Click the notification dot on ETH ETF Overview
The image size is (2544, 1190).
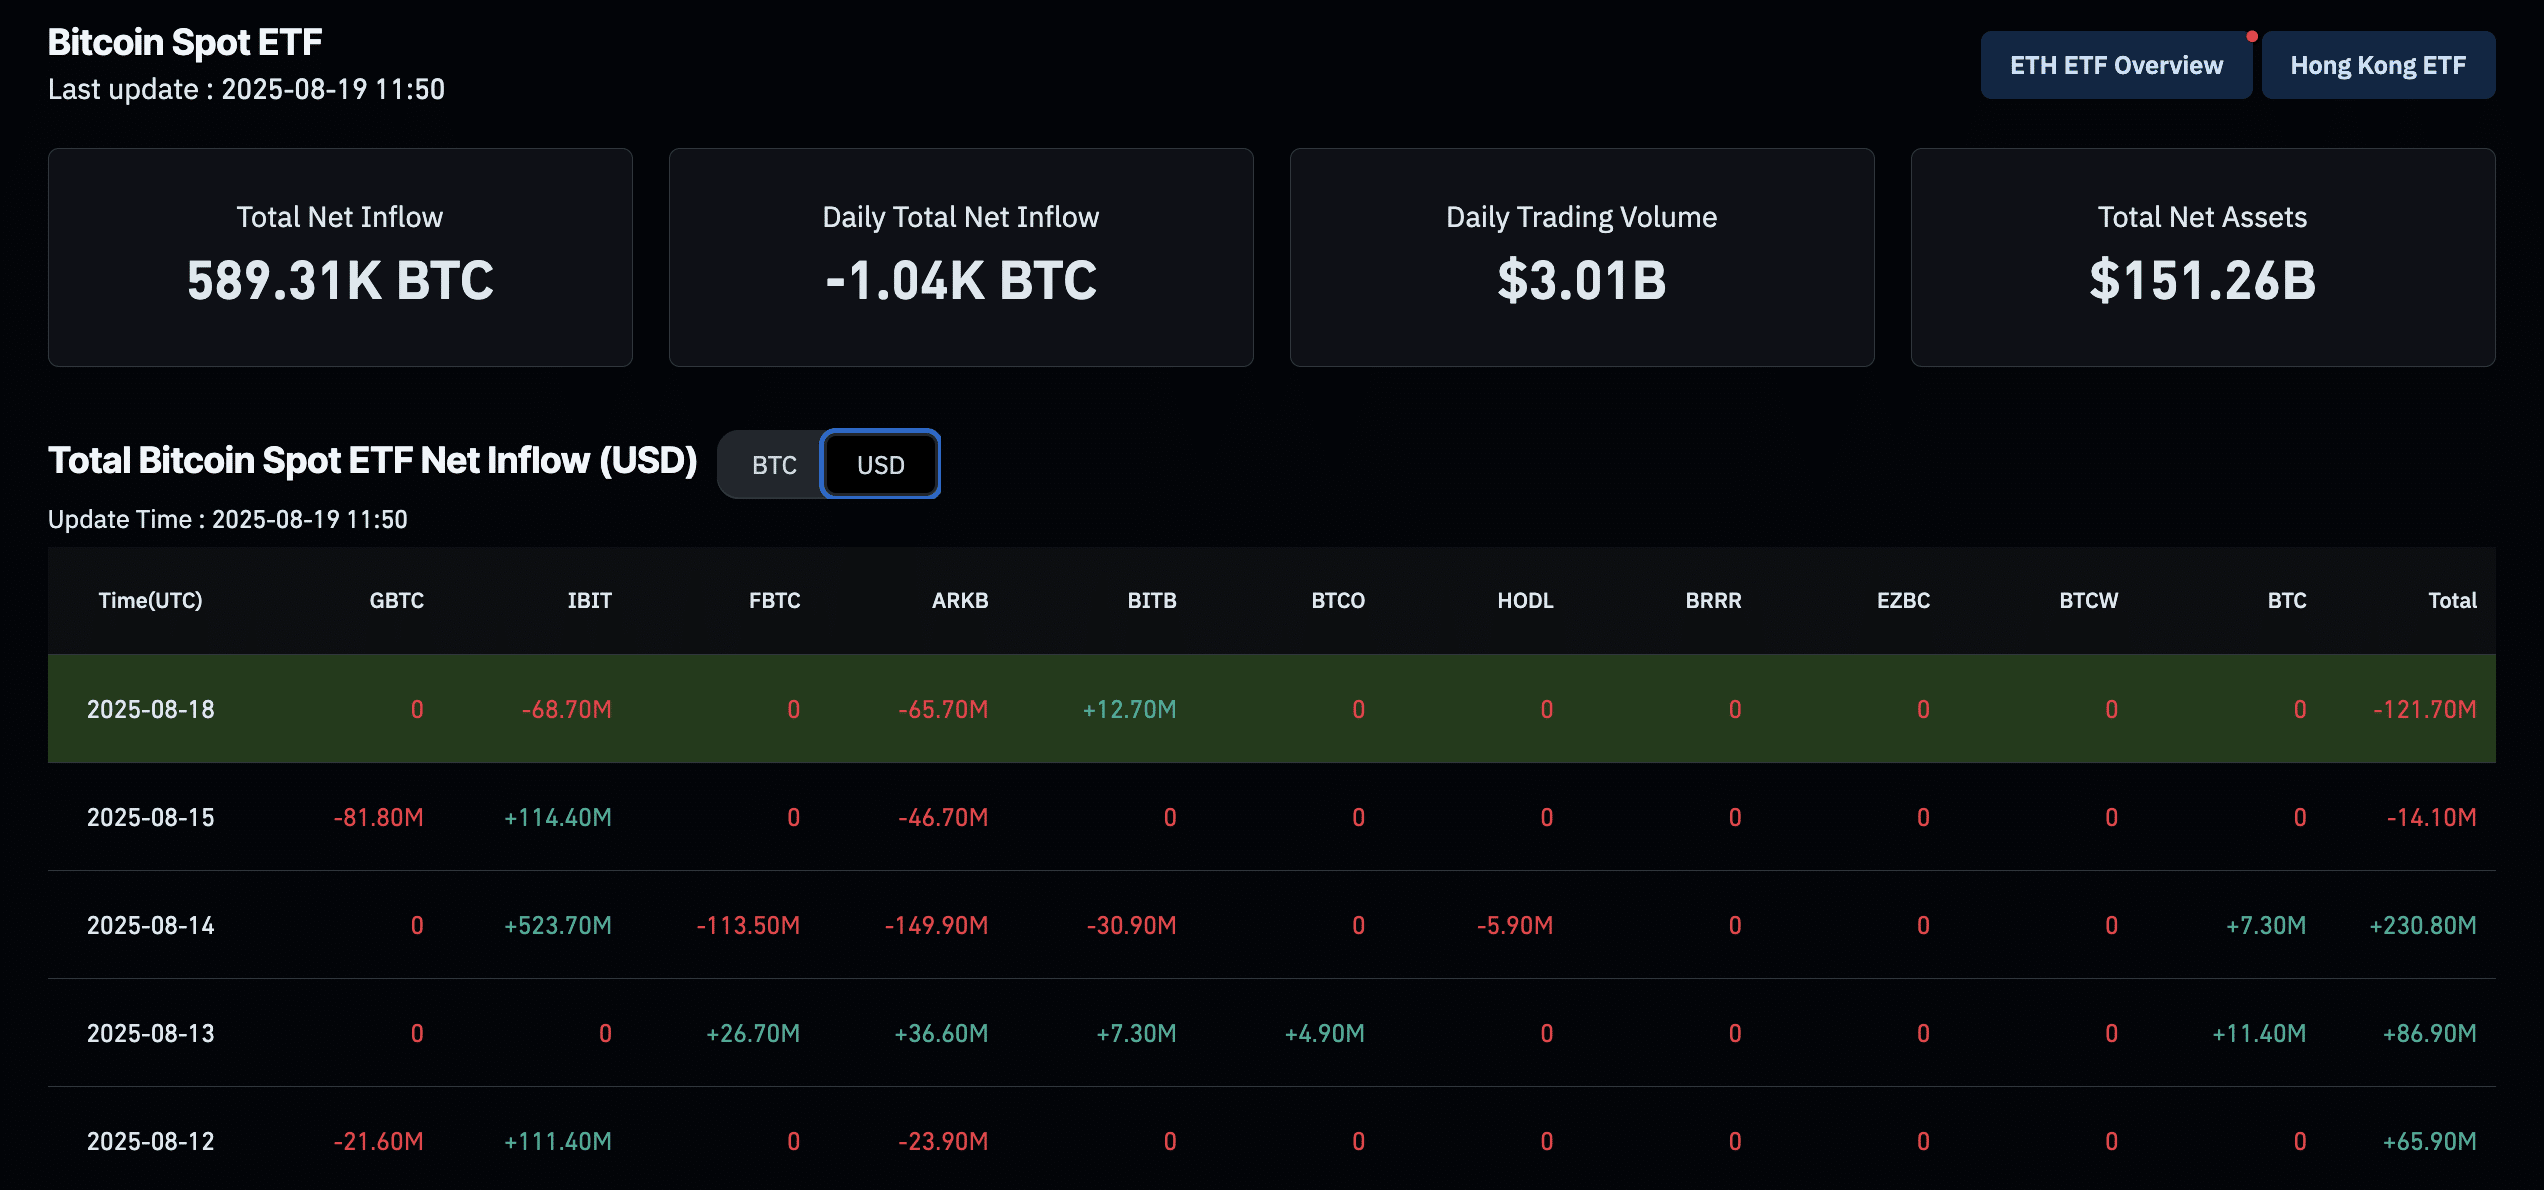(2251, 34)
